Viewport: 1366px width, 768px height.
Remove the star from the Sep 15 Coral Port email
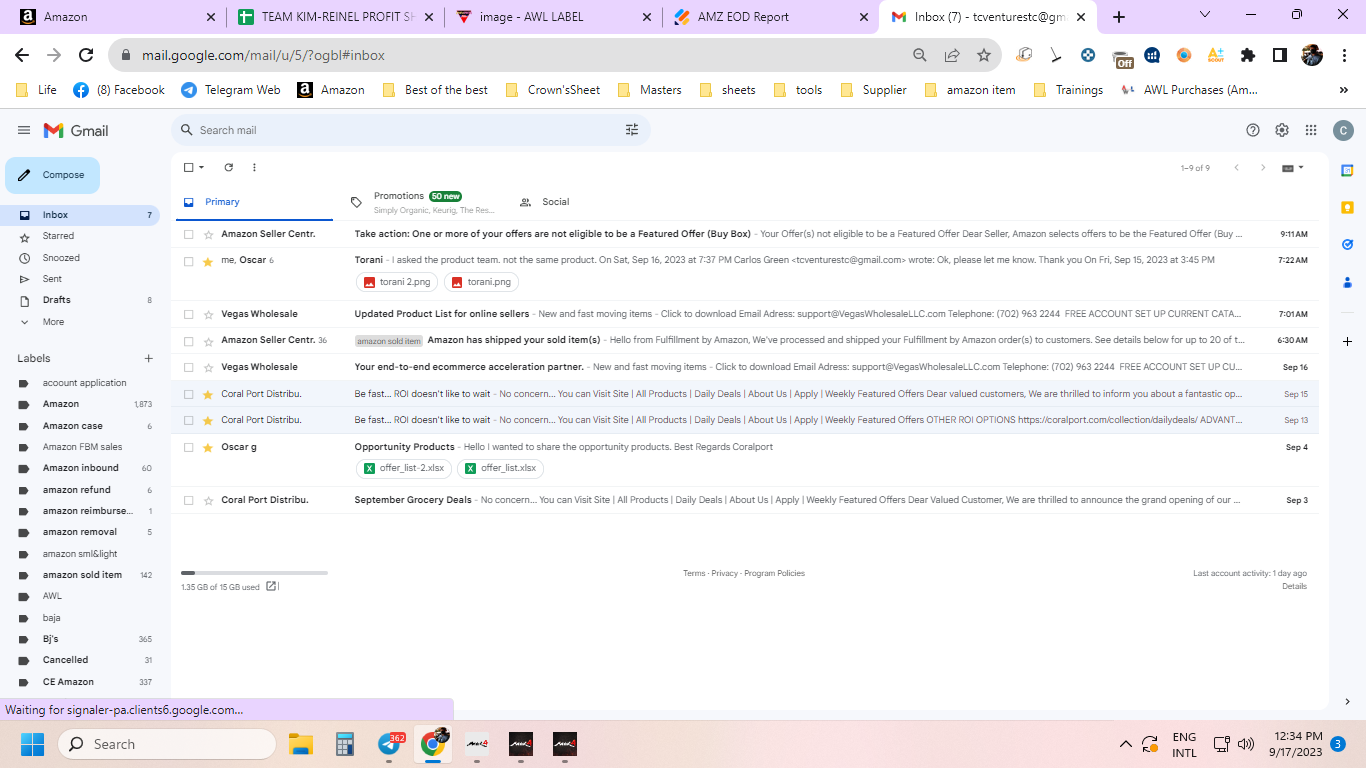[208, 394]
